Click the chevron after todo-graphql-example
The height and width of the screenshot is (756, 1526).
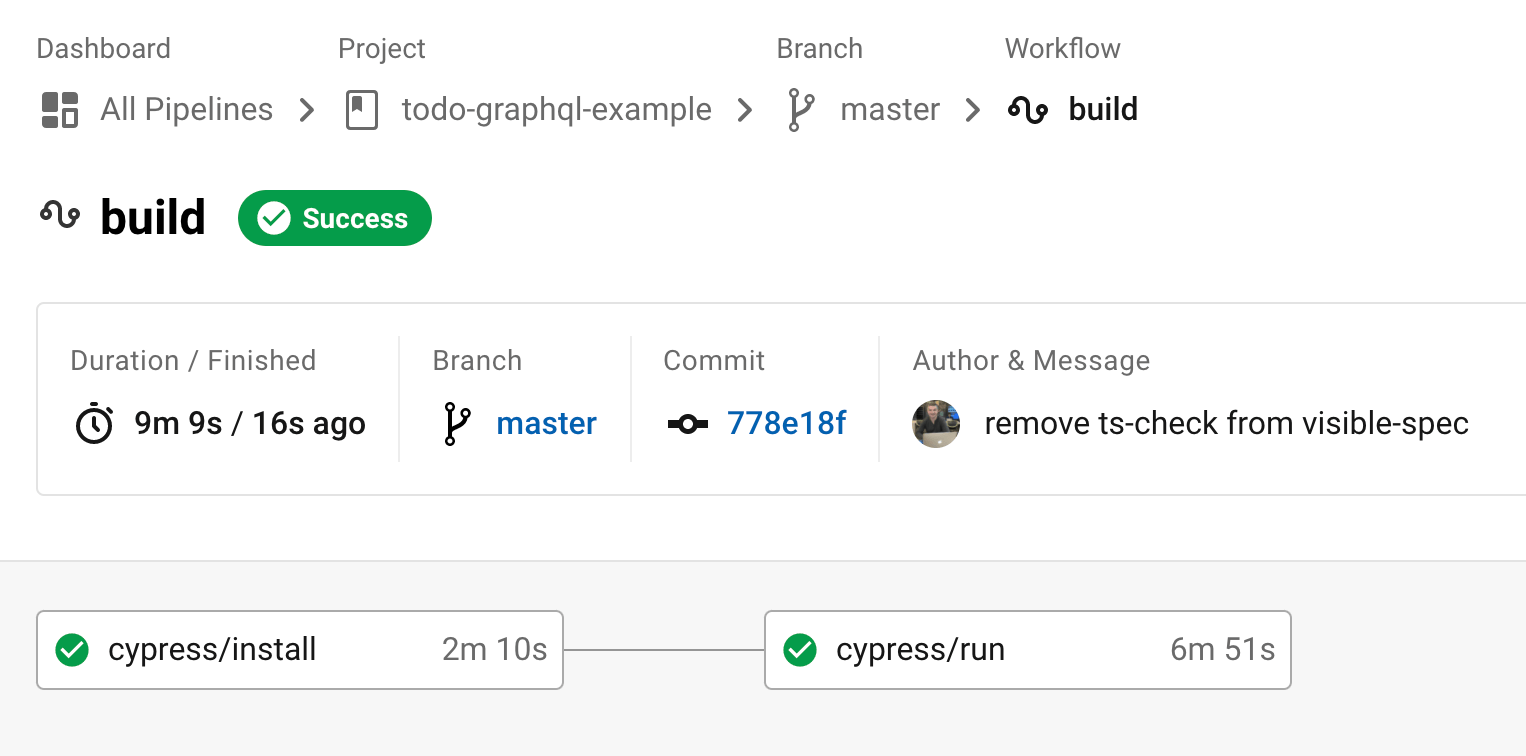pyautogui.click(x=744, y=110)
